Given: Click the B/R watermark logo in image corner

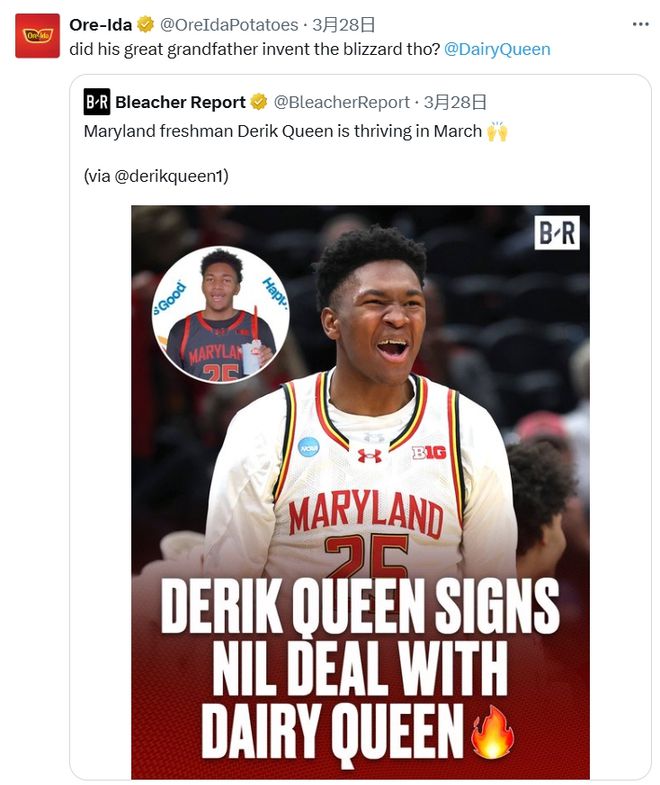Looking at the screenshot, I should (x=557, y=232).
